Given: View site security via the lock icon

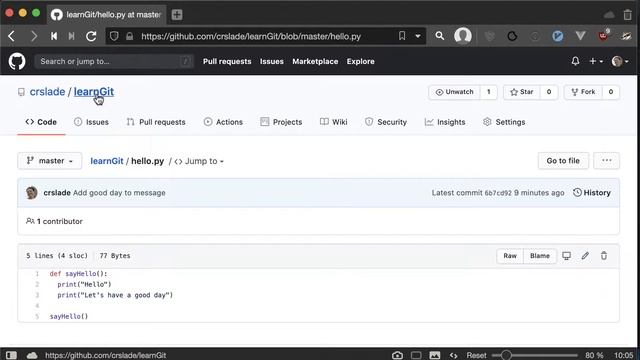Looking at the screenshot, I should (129, 36).
